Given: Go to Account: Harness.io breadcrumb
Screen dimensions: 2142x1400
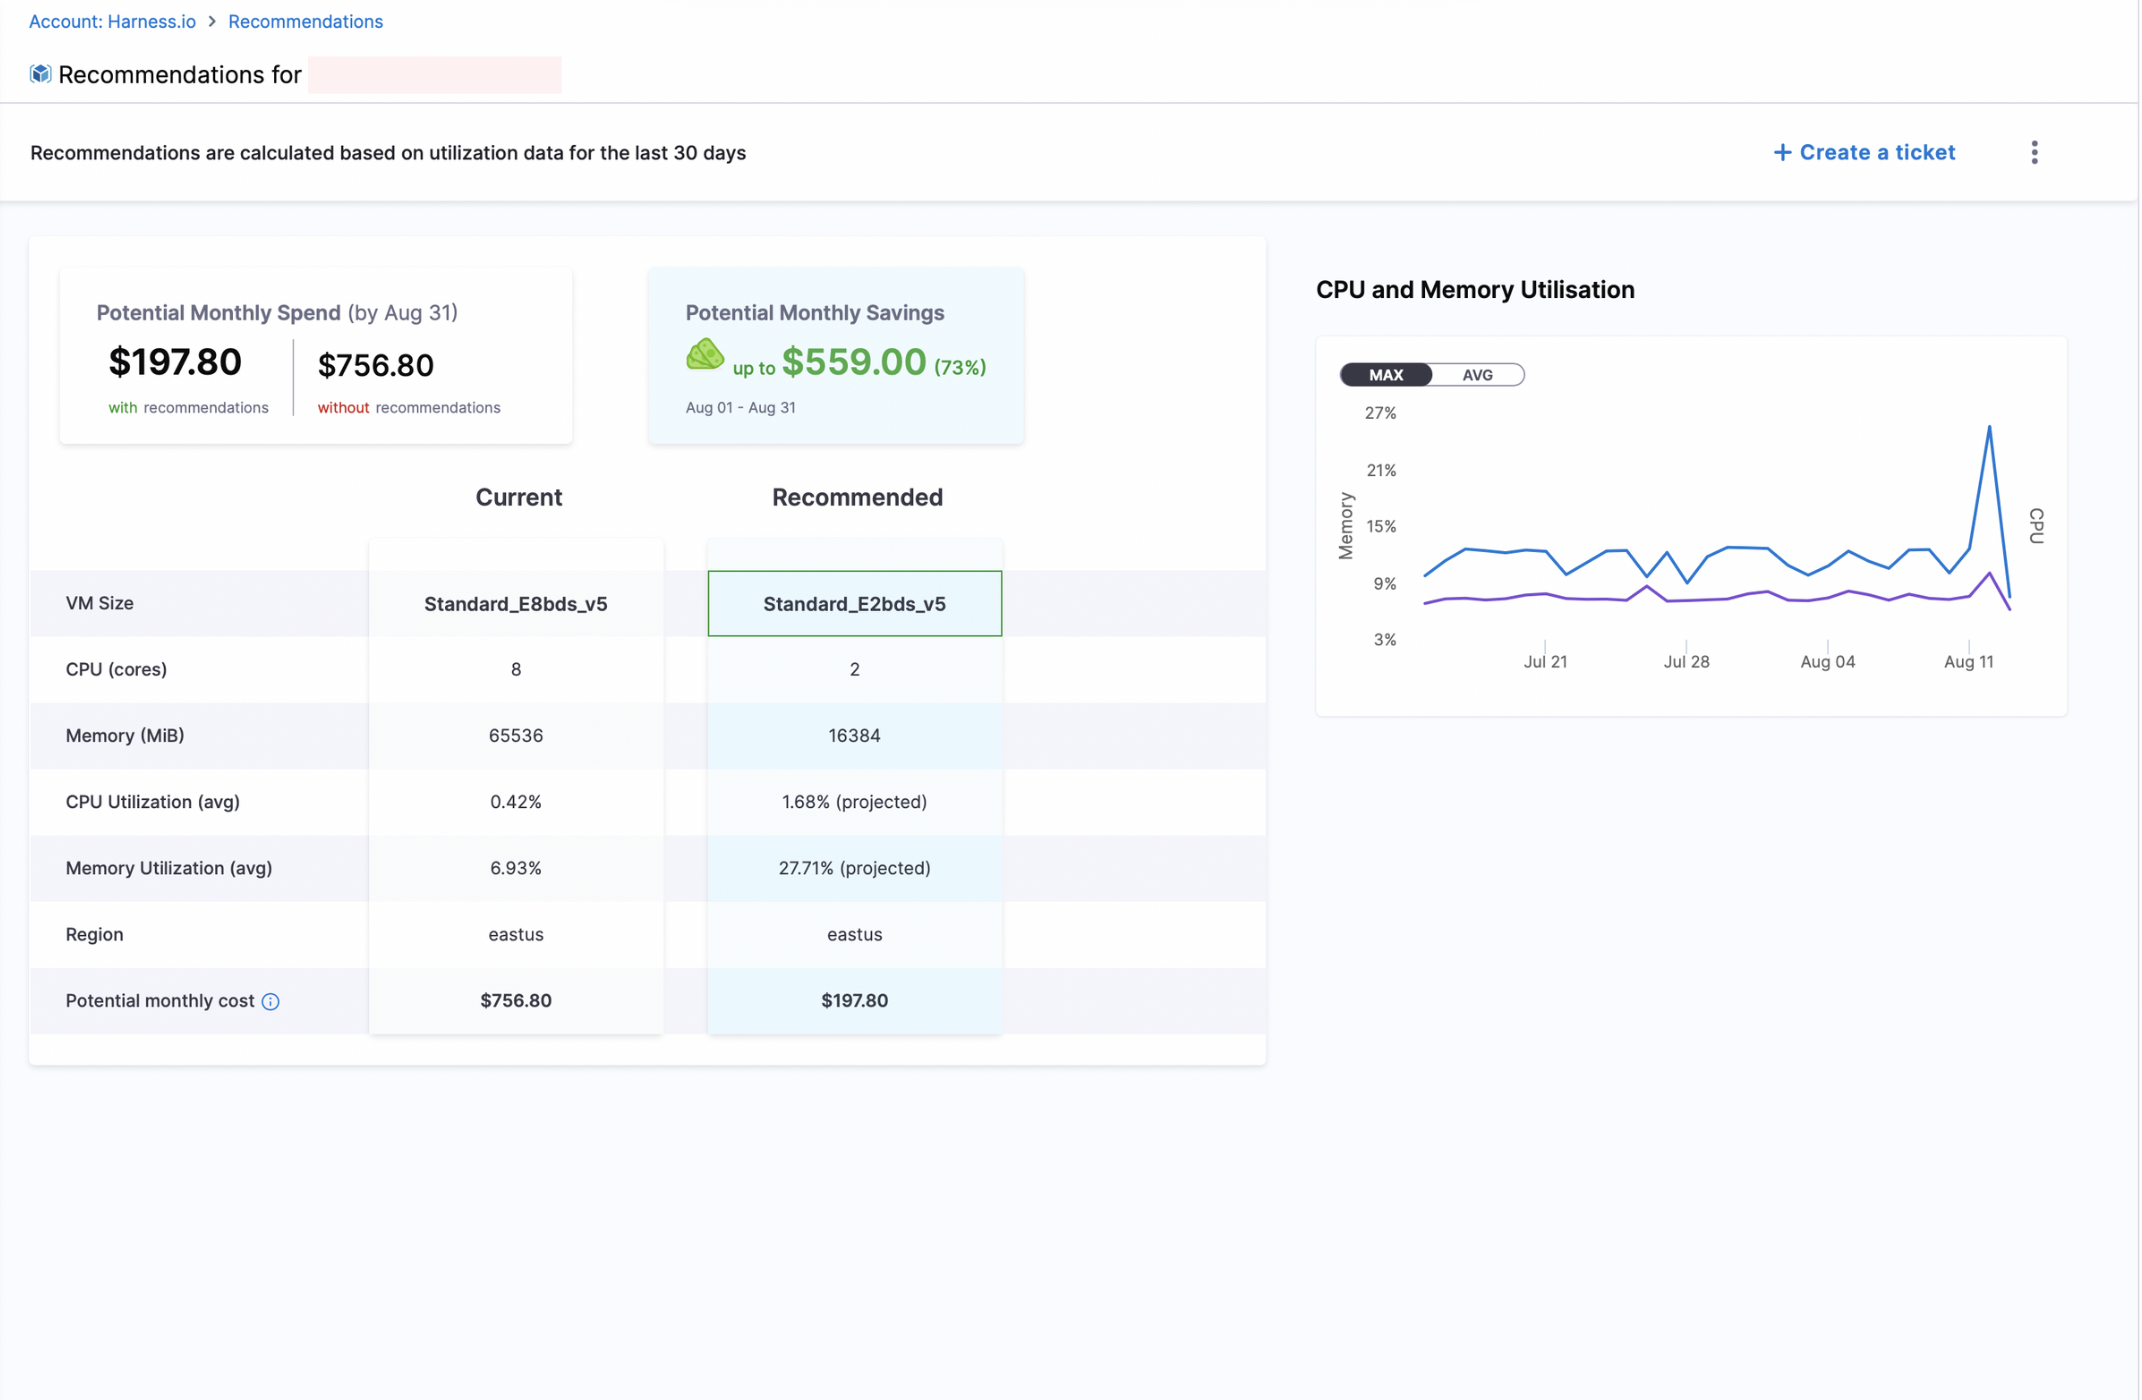Looking at the screenshot, I should (112, 21).
